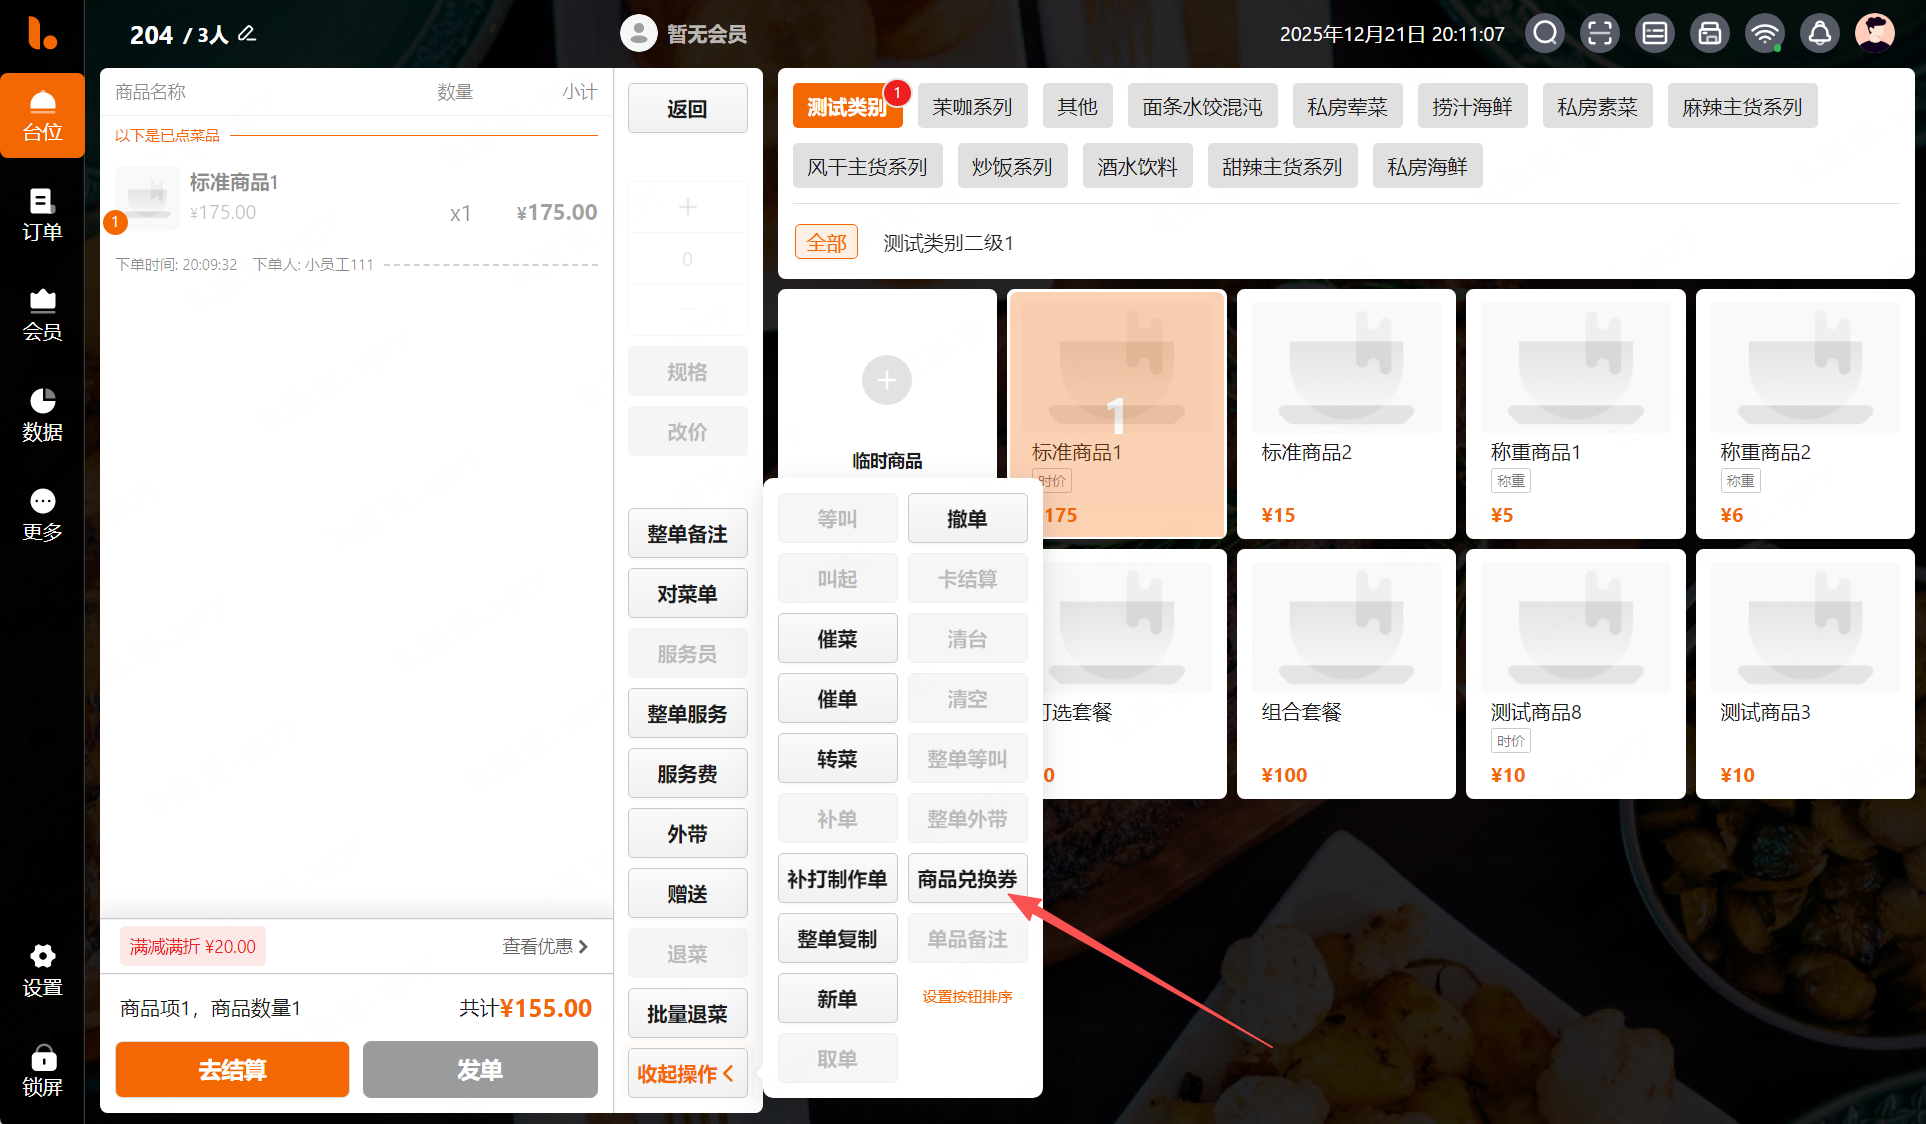Open the notification bell
Screen dimensions: 1926x1124
[1820, 34]
